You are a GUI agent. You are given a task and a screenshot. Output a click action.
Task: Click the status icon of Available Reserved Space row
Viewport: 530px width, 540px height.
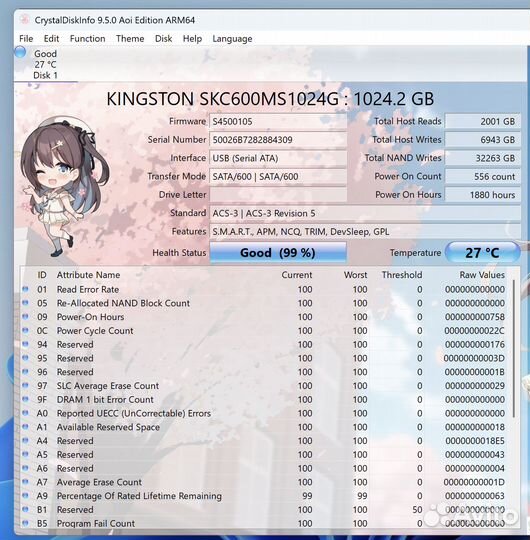[25, 427]
